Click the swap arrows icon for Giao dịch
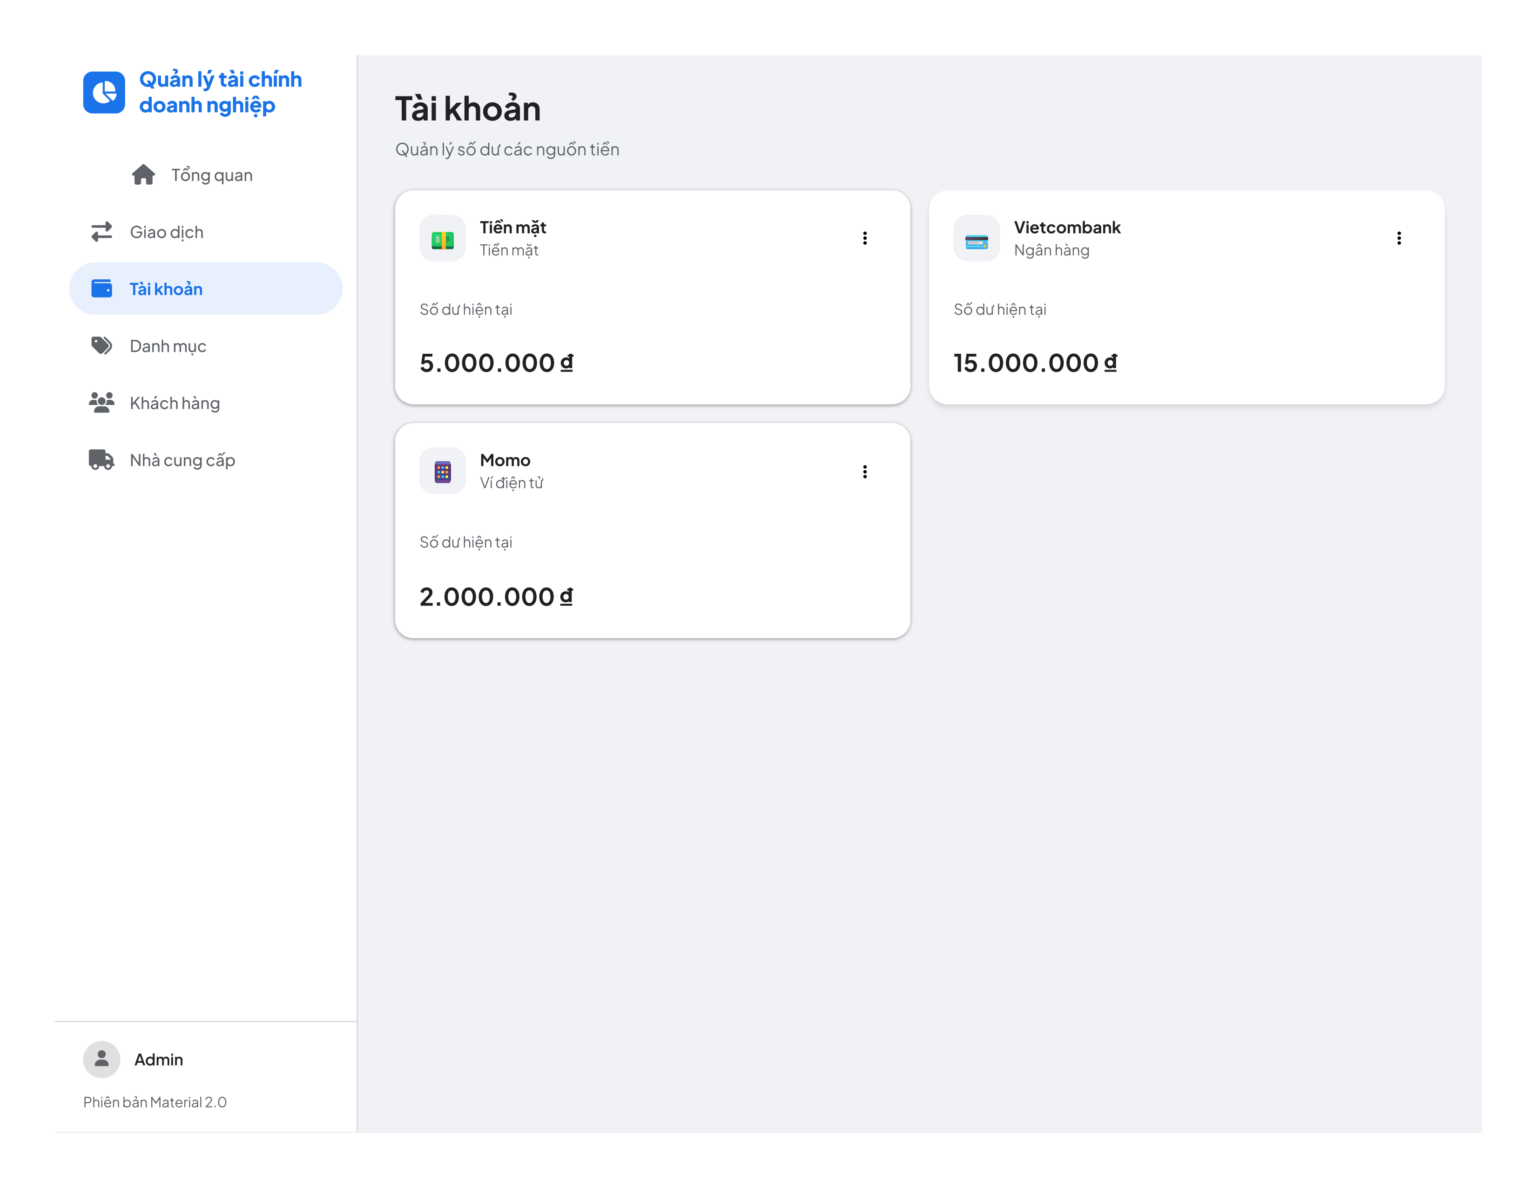The height and width of the screenshot is (1187, 1536). [x=102, y=232]
